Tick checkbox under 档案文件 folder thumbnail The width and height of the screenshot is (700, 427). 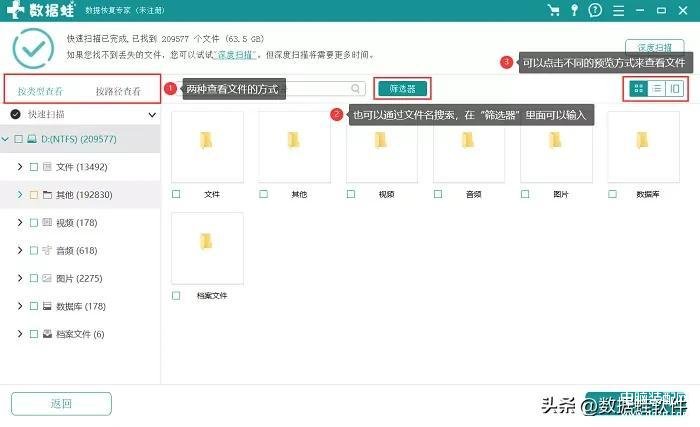[x=176, y=295]
